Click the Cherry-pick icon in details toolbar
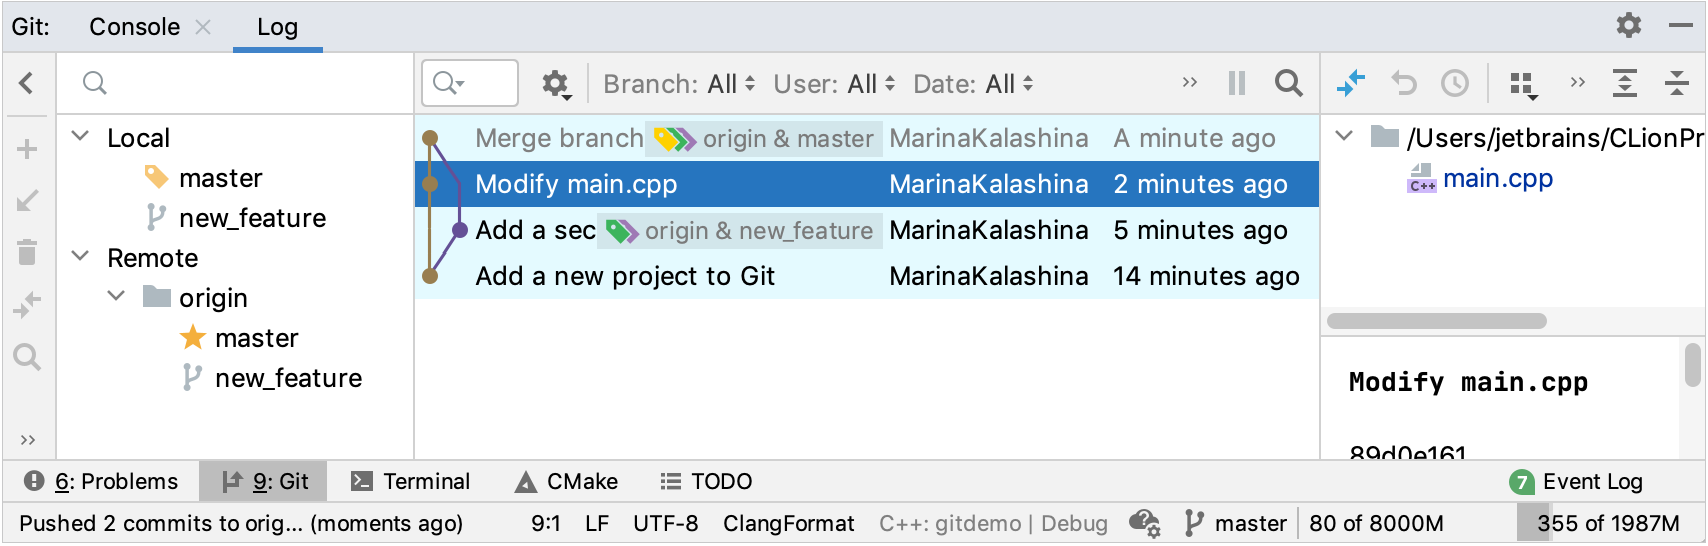The image size is (1708, 546). tap(1351, 83)
